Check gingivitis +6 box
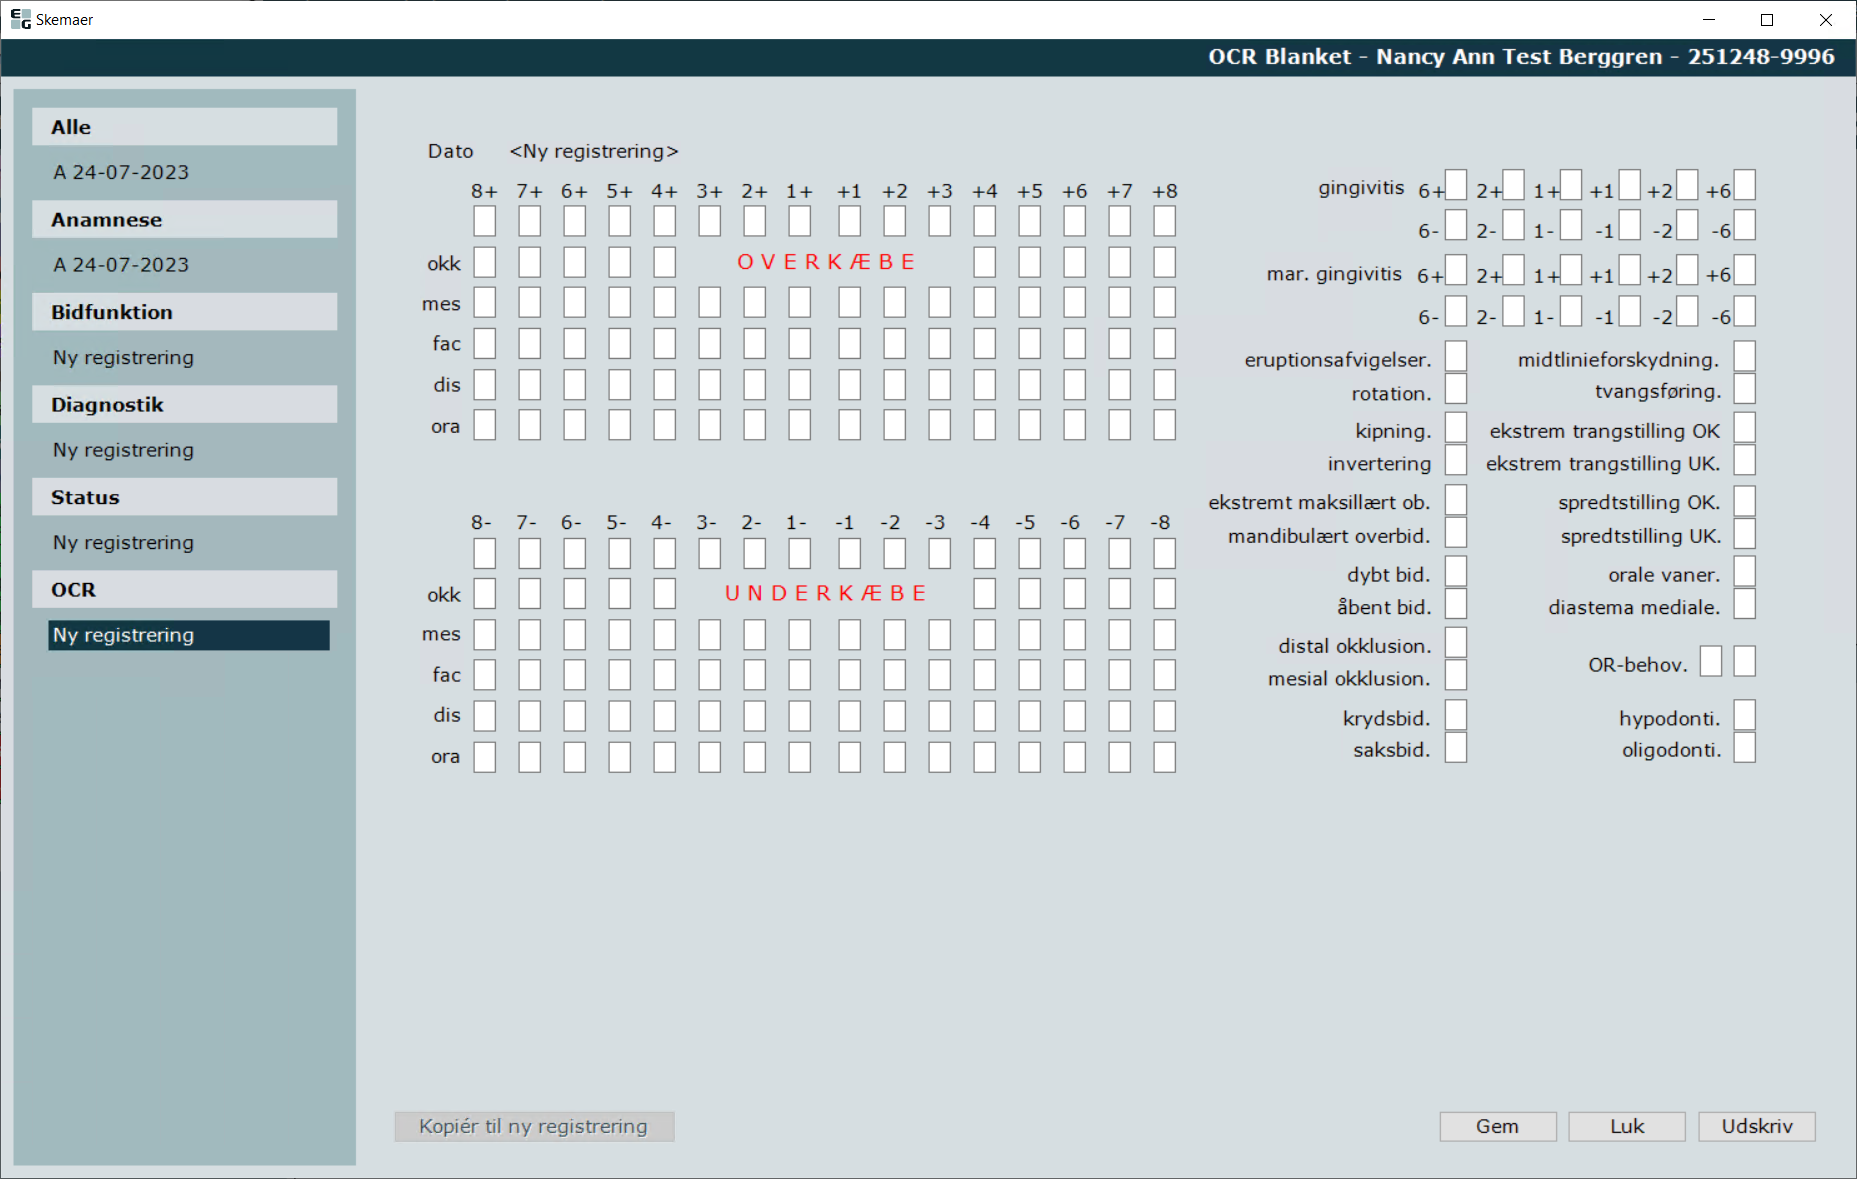This screenshot has width=1857, height=1179. (x=1745, y=185)
